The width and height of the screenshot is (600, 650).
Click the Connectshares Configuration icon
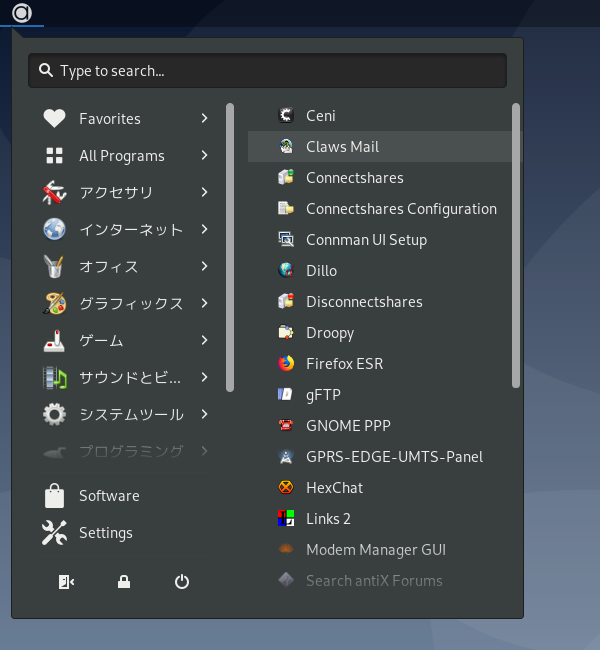click(x=286, y=209)
